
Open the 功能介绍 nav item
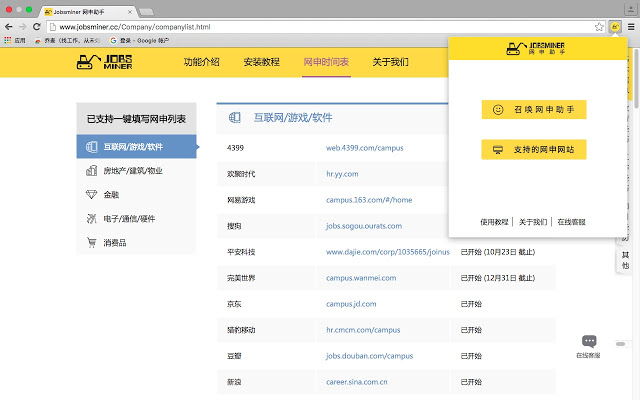[x=202, y=62]
